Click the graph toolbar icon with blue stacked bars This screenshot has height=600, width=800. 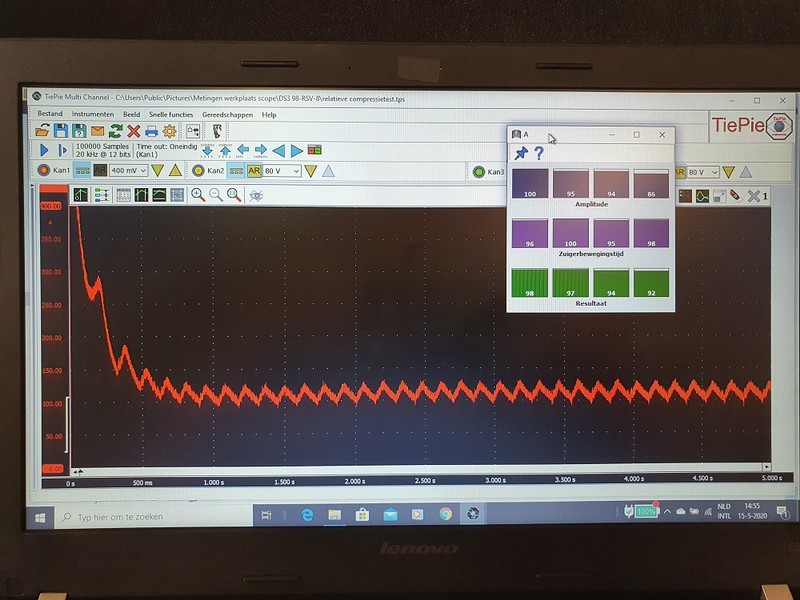tap(102, 195)
